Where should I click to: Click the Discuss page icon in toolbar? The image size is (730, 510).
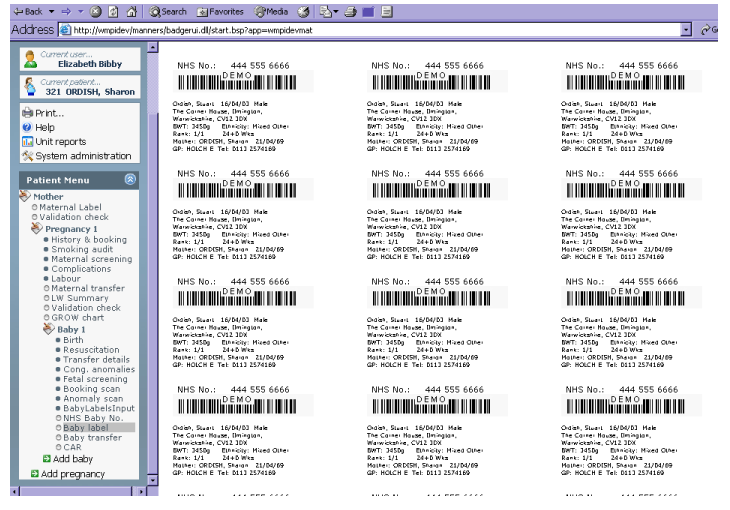tap(387, 12)
